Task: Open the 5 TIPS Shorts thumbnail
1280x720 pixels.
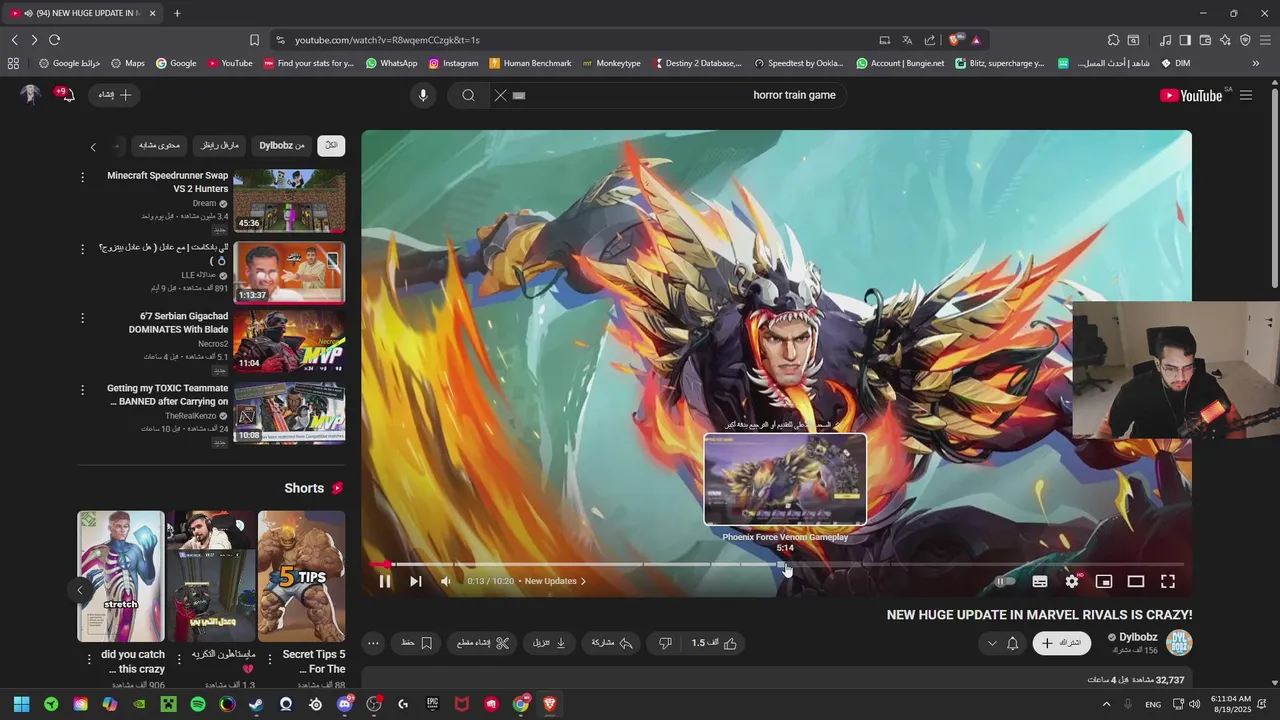Action: 301,576
